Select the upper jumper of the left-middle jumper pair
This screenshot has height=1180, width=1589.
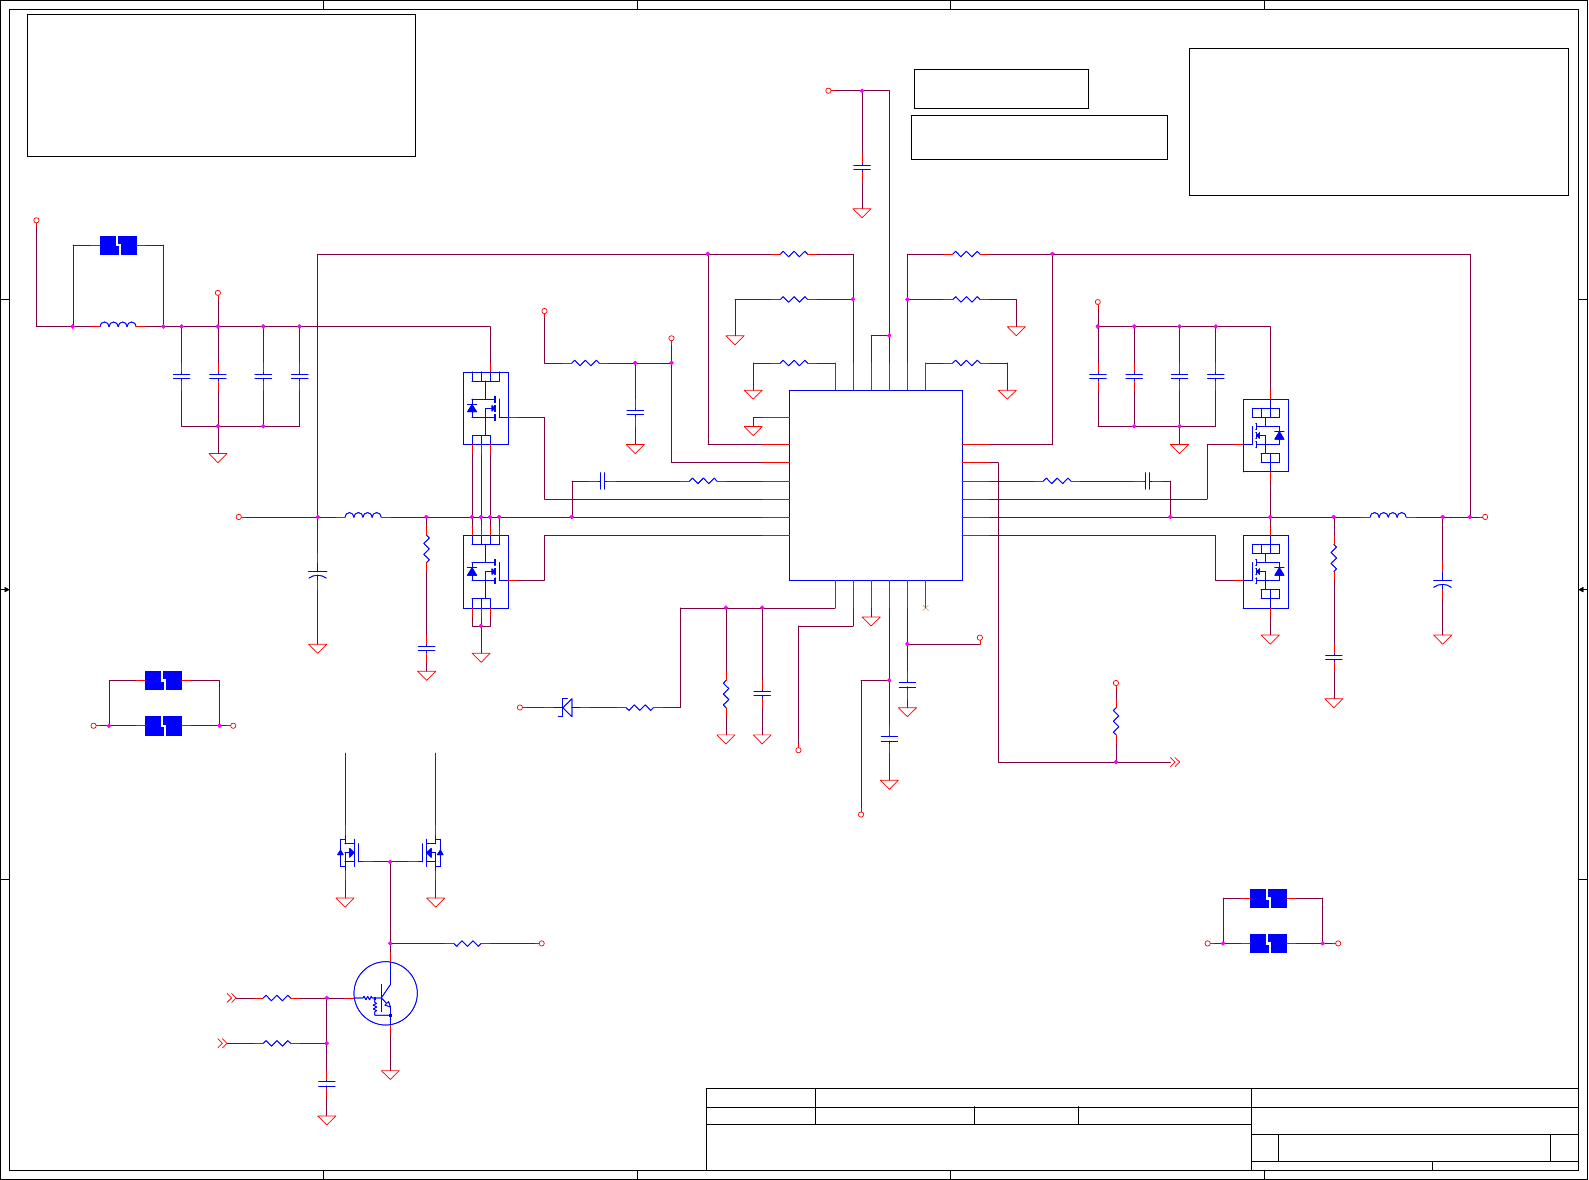click(163, 680)
